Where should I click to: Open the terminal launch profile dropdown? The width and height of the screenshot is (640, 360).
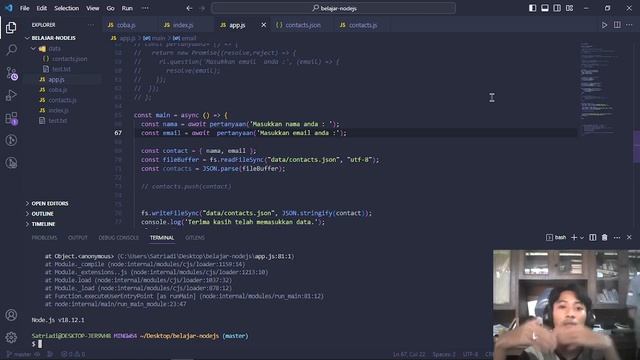(582, 238)
